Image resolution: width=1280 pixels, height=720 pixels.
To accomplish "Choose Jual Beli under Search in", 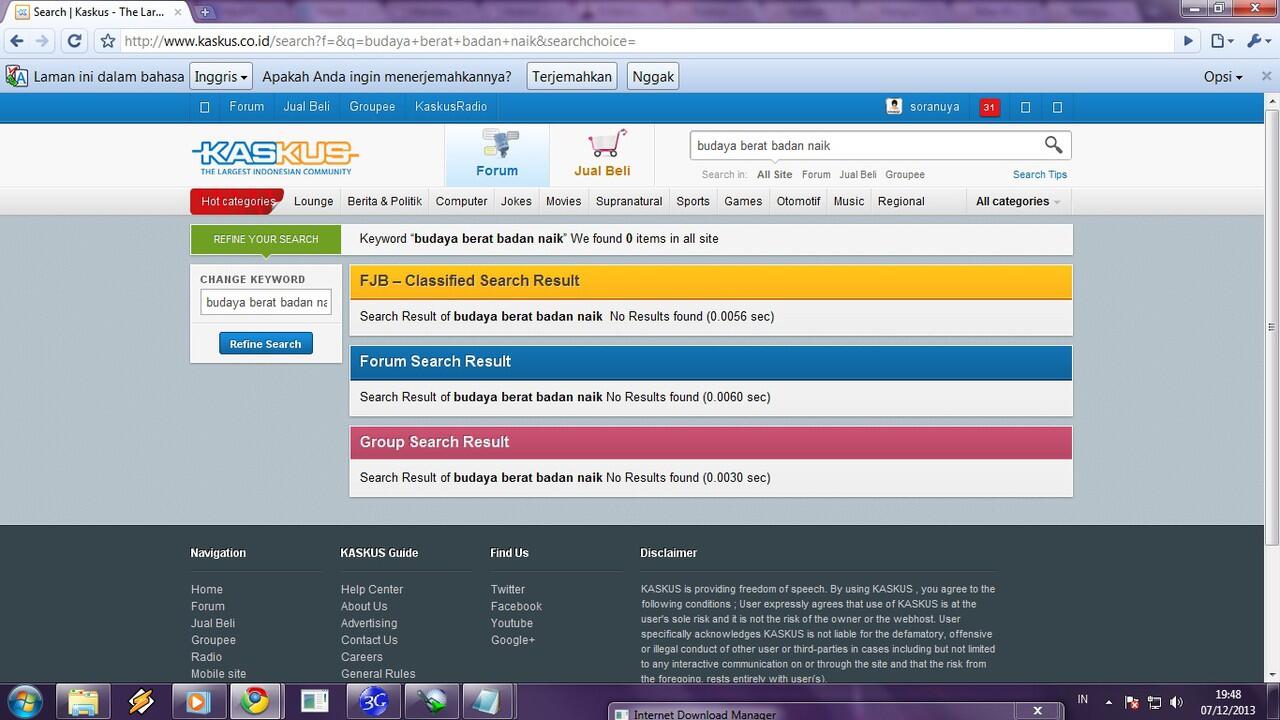I will click(858, 174).
